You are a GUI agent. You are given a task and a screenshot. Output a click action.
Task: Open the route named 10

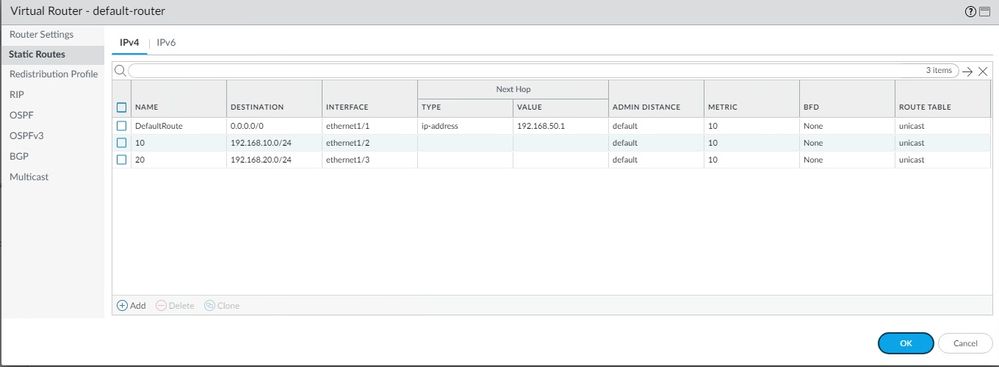140,143
